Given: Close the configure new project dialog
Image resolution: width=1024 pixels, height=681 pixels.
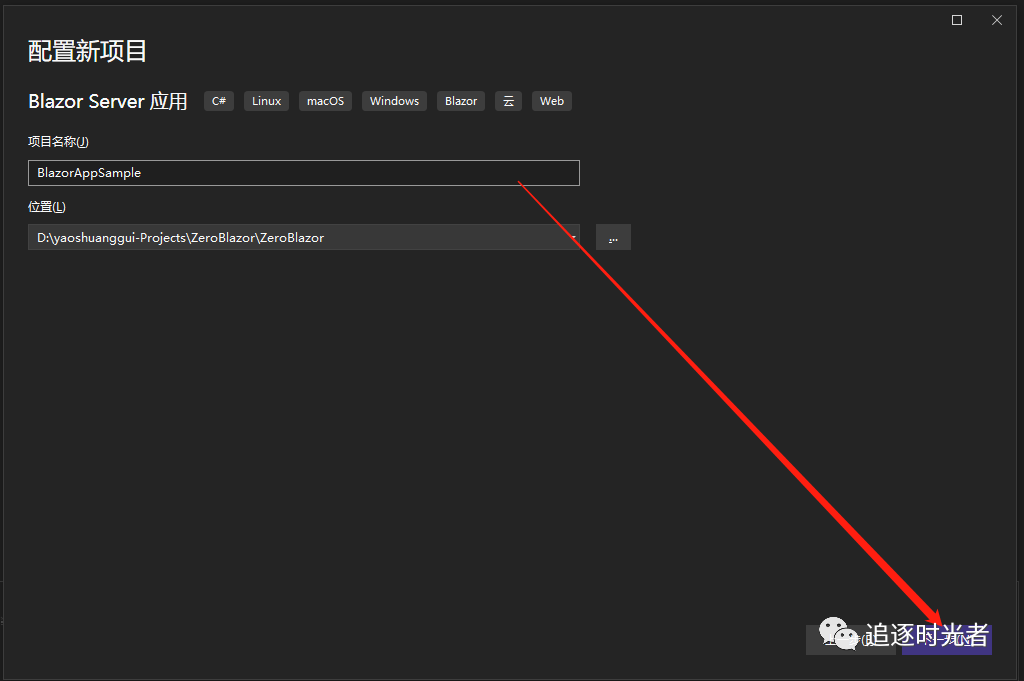Looking at the screenshot, I should 997,20.
